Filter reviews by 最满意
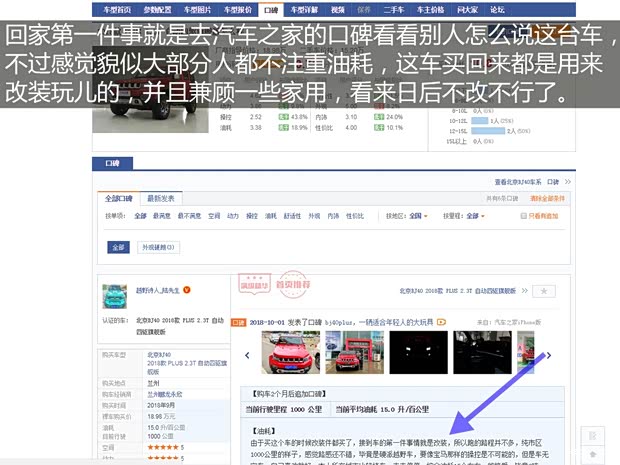 [162, 216]
